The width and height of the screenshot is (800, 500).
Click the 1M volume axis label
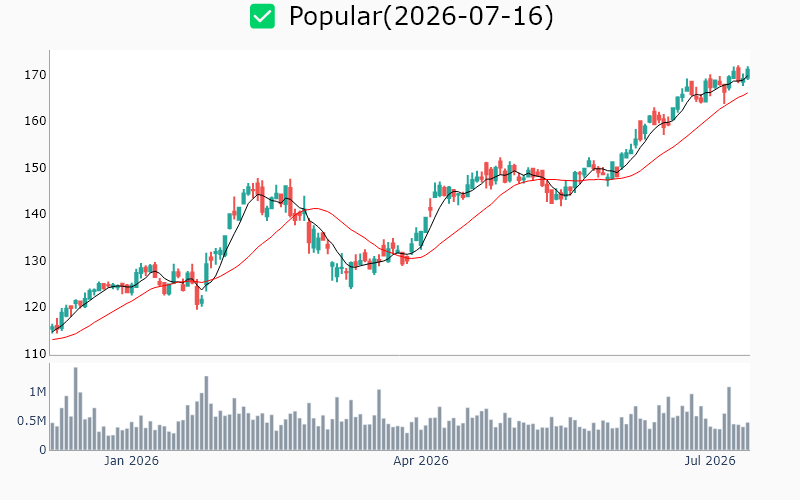click(x=37, y=392)
